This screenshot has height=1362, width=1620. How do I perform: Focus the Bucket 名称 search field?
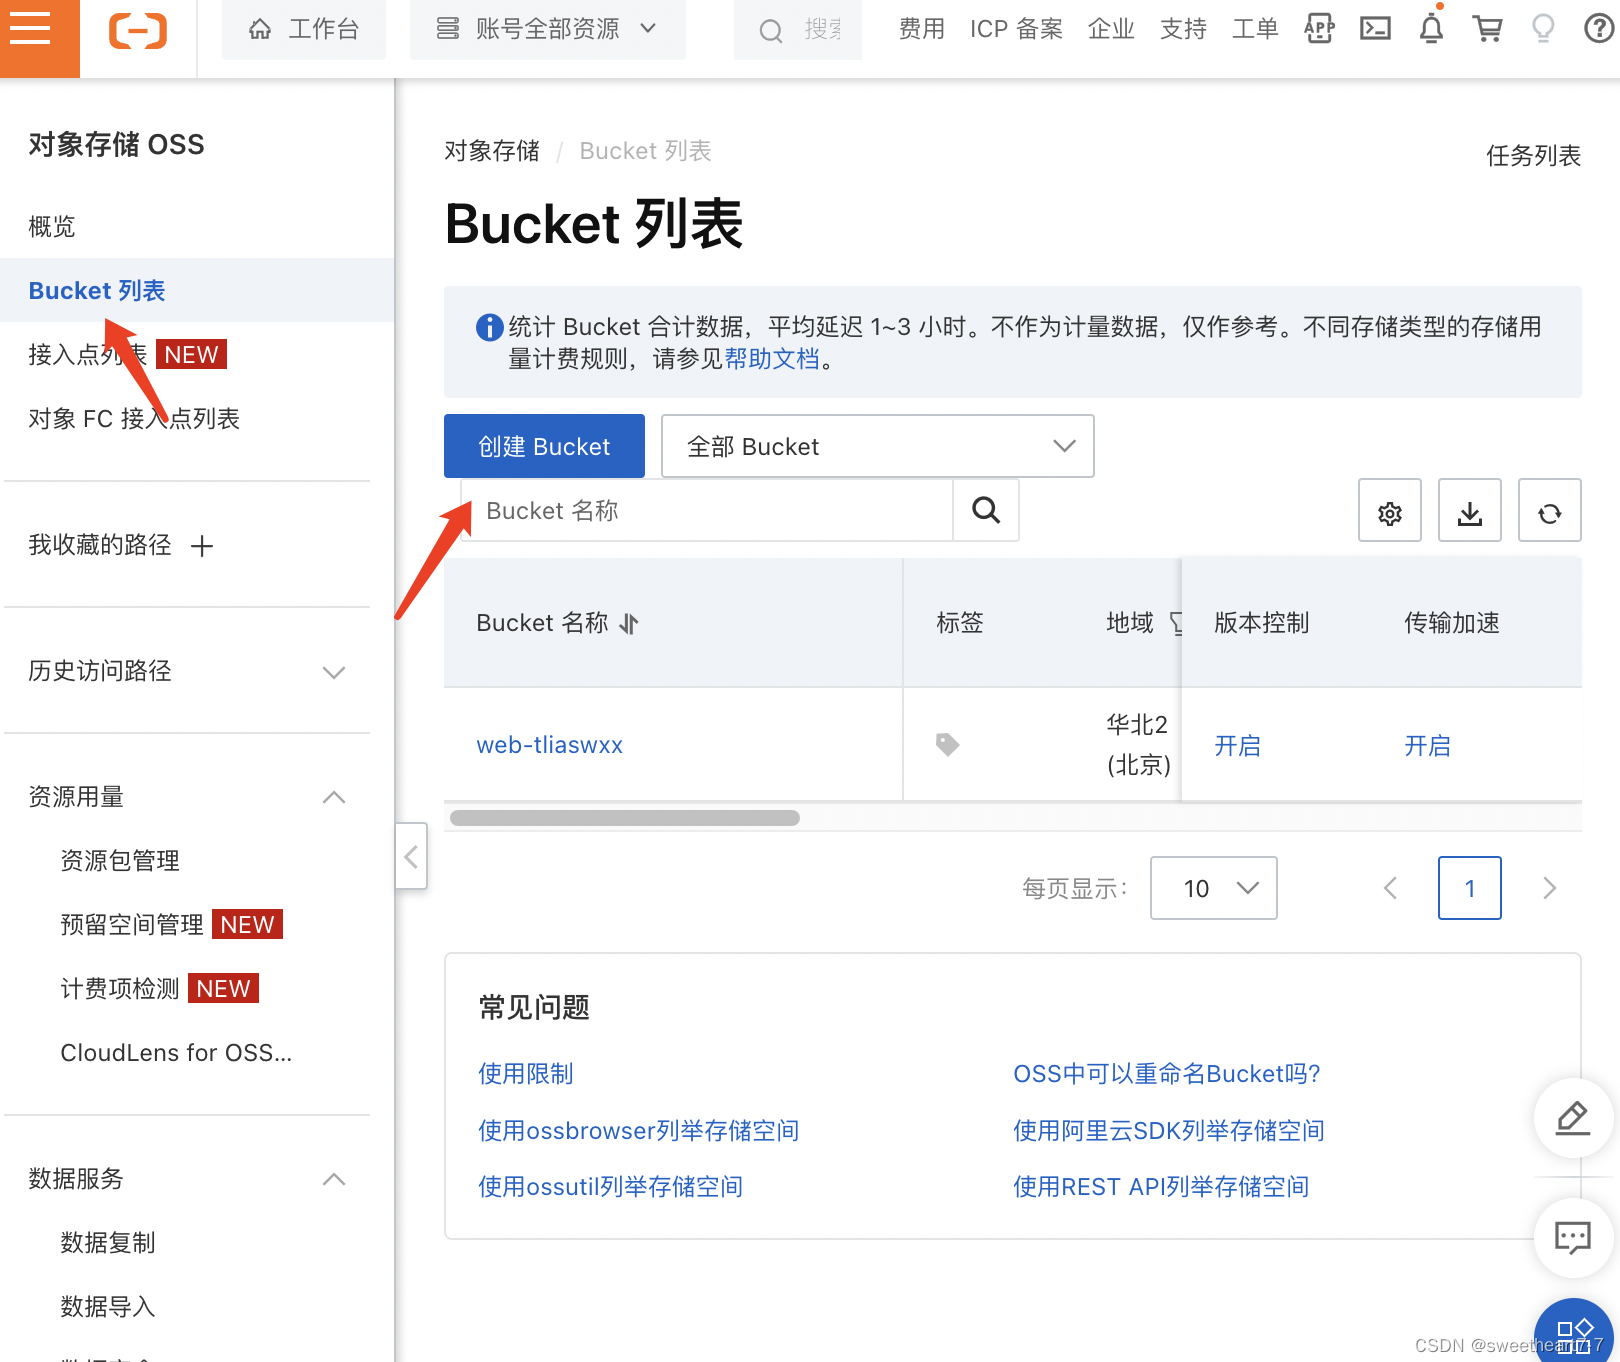[x=707, y=510]
